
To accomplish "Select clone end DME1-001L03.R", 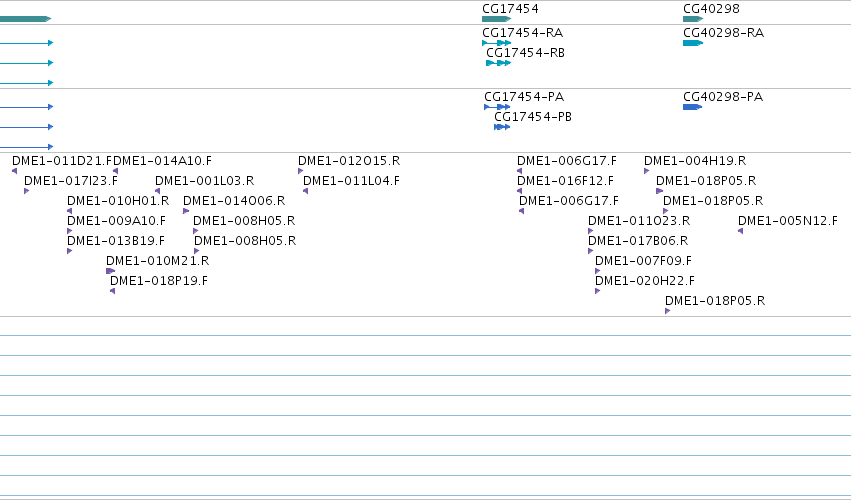I will pos(205,181).
